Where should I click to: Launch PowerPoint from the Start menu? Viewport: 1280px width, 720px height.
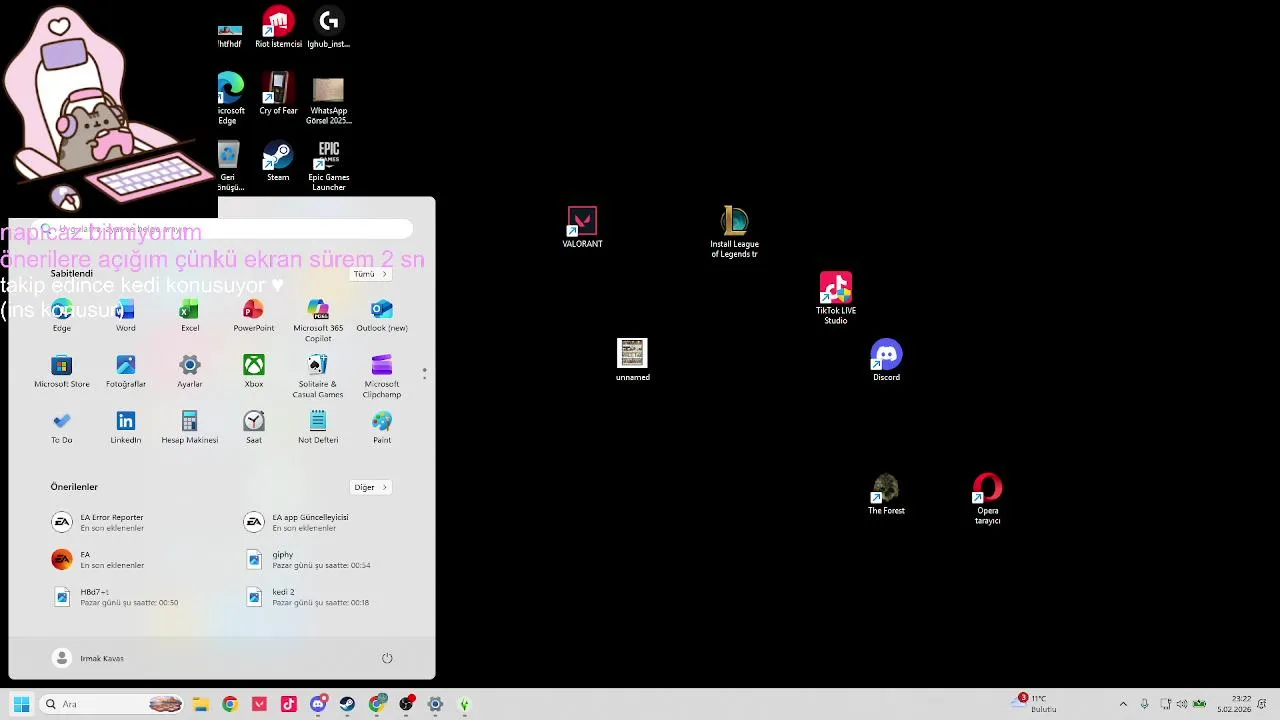tap(254, 315)
